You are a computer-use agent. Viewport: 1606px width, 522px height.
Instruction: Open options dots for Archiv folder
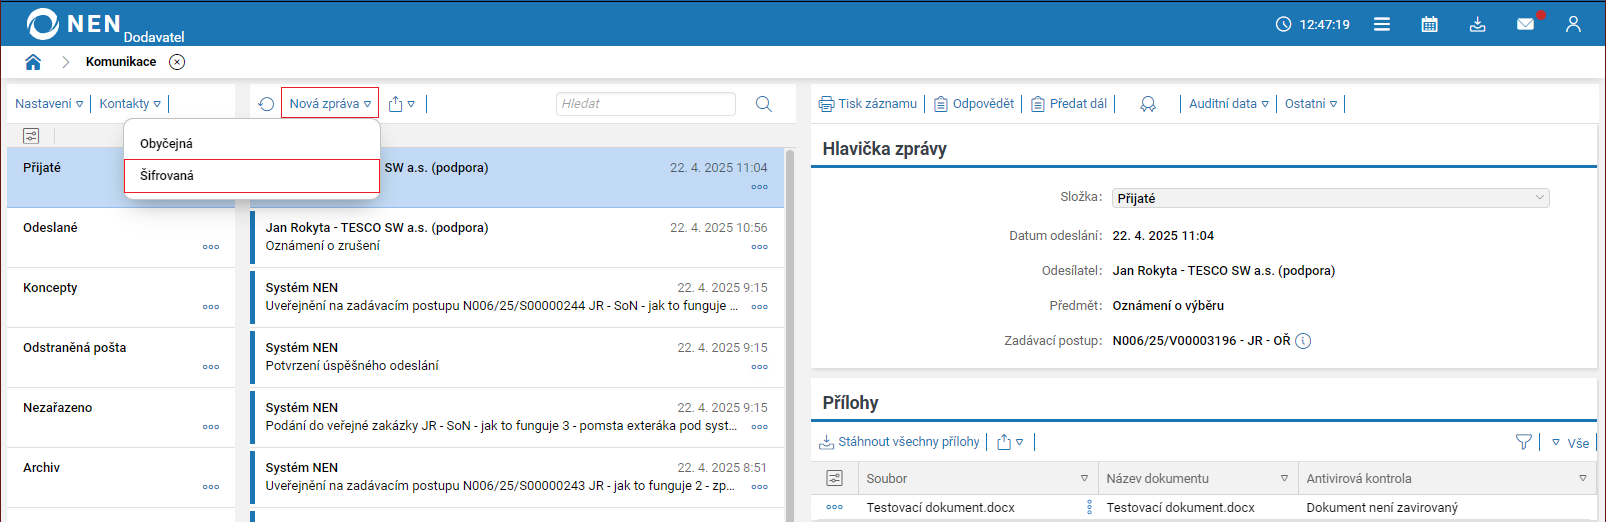[x=211, y=487]
